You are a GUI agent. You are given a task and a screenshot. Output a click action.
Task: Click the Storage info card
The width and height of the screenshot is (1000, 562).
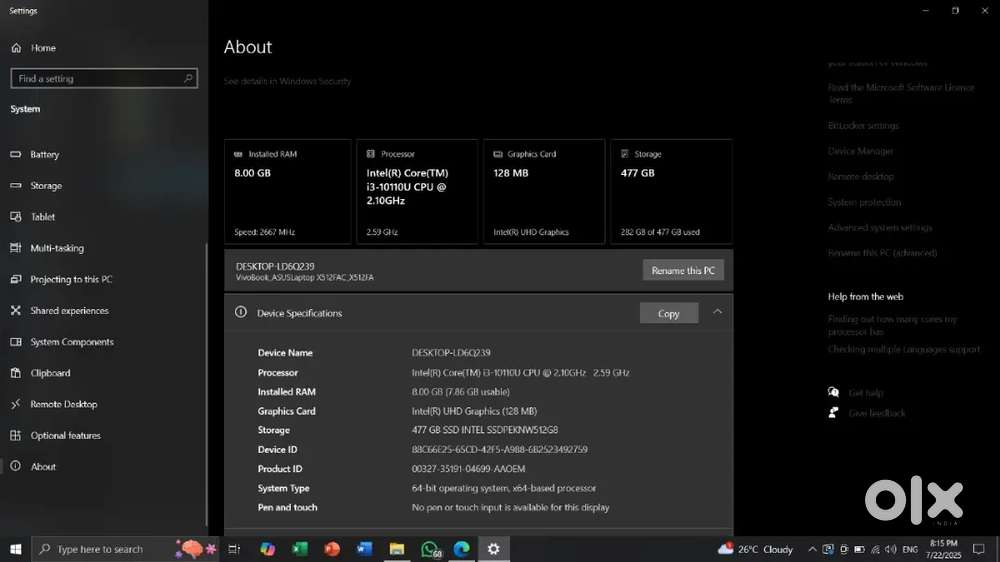click(x=671, y=192)
